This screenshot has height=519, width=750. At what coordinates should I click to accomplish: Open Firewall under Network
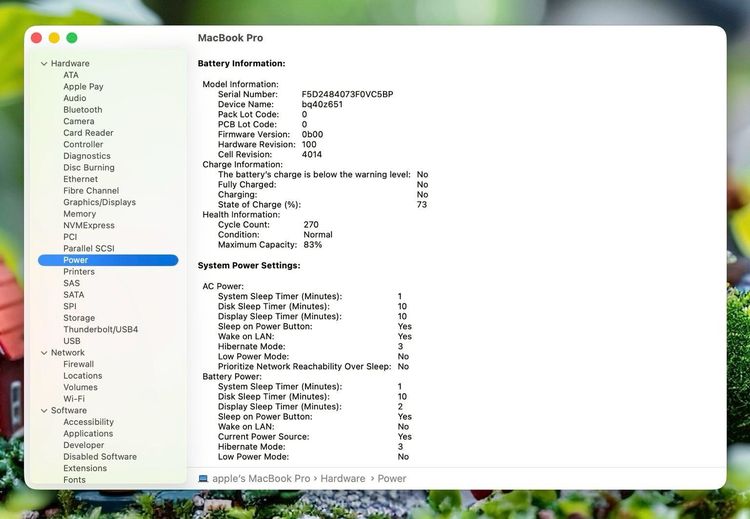pyautogui.click(x=78, y=364)
